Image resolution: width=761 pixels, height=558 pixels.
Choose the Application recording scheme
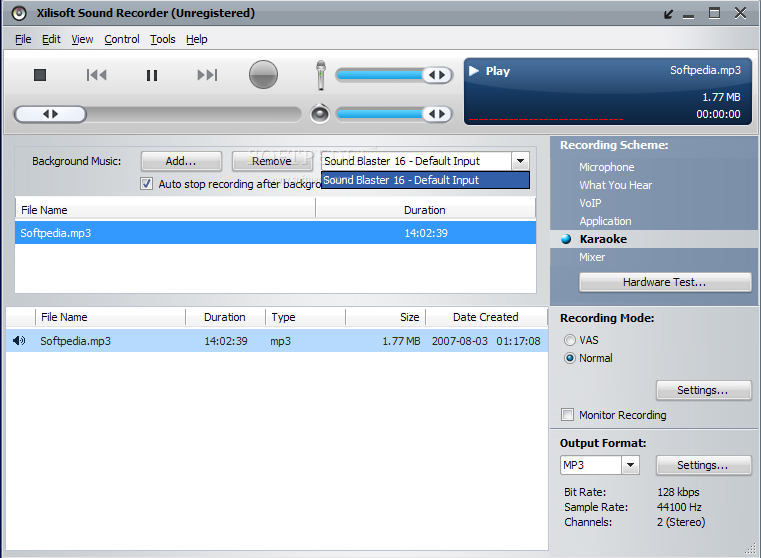click(x=605, y=221)
